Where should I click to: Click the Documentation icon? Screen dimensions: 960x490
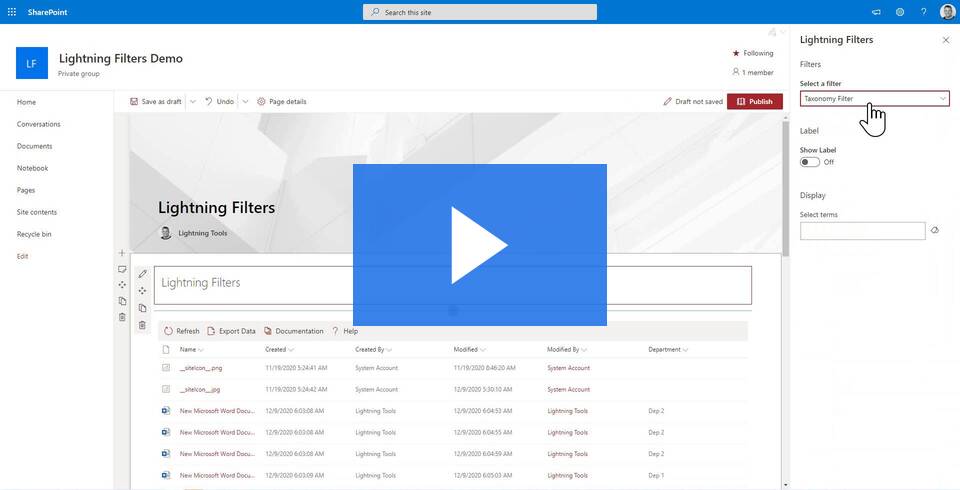(x=268, y=331)
